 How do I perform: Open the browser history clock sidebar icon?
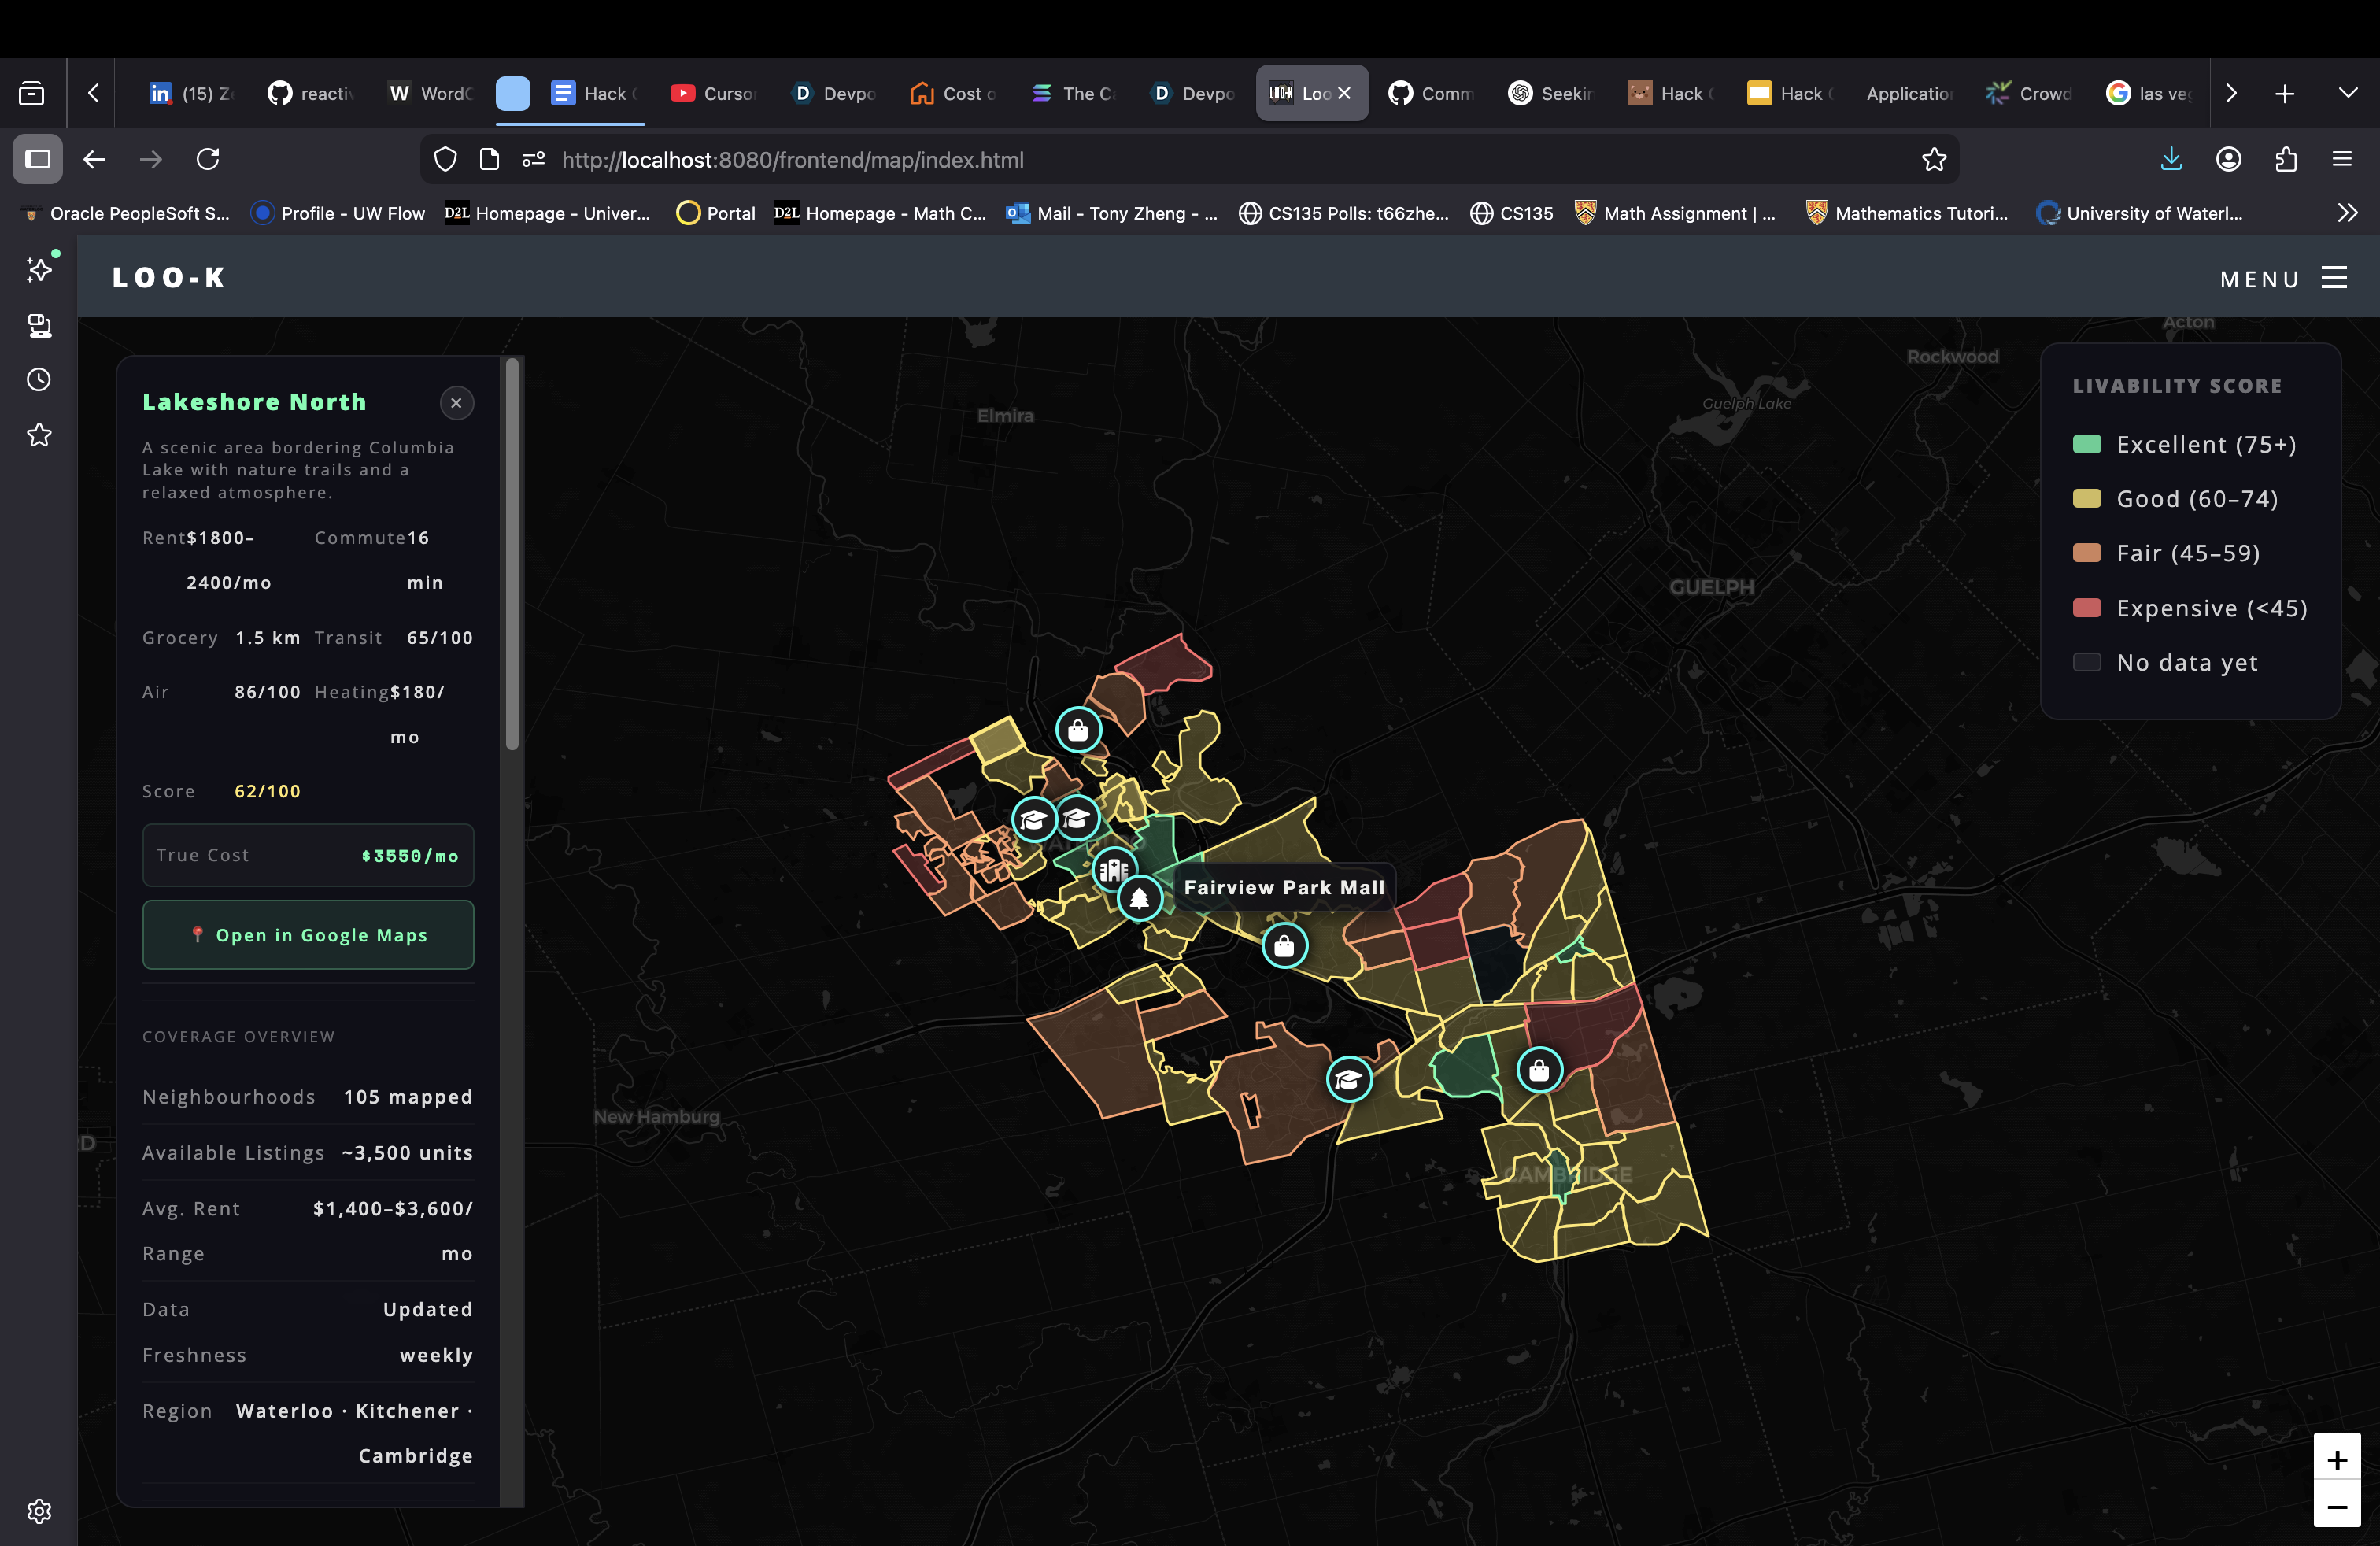[39, 380]
